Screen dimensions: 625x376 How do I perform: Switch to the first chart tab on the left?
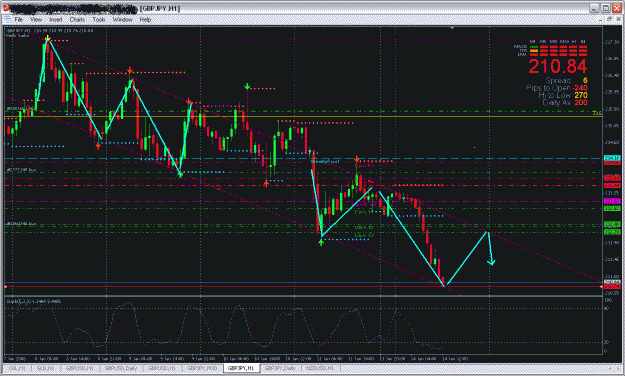point(17,368)
